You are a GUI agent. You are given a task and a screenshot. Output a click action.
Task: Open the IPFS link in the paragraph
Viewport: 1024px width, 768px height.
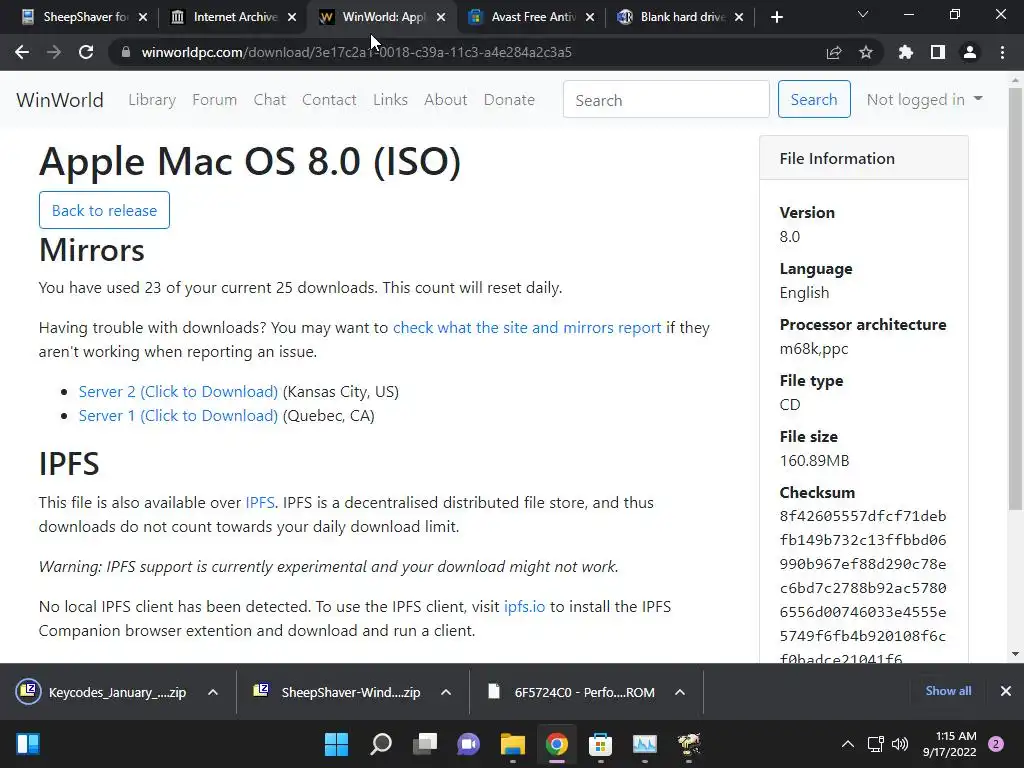click(x=260, y=503)
